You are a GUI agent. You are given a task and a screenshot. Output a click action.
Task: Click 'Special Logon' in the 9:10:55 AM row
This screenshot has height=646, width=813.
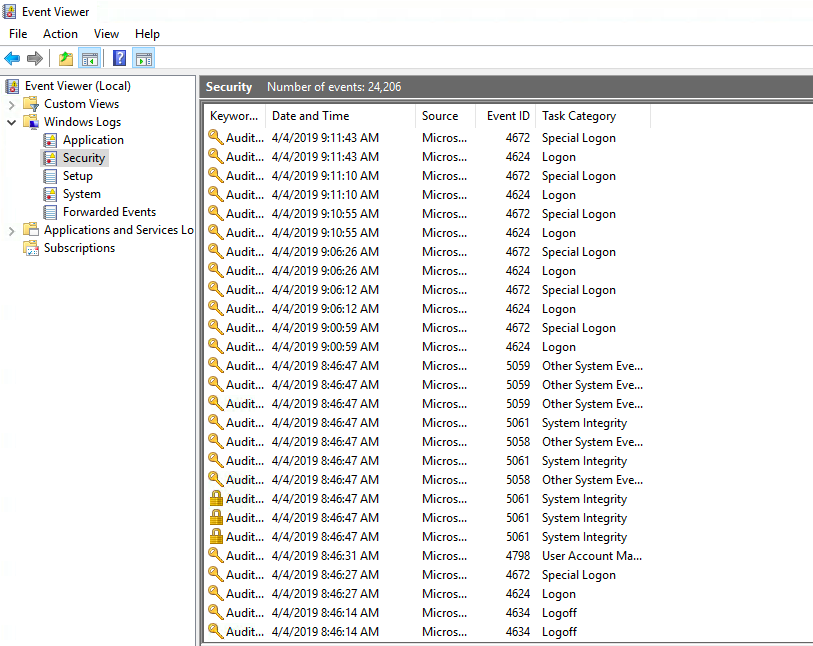[x=579, y=214]
